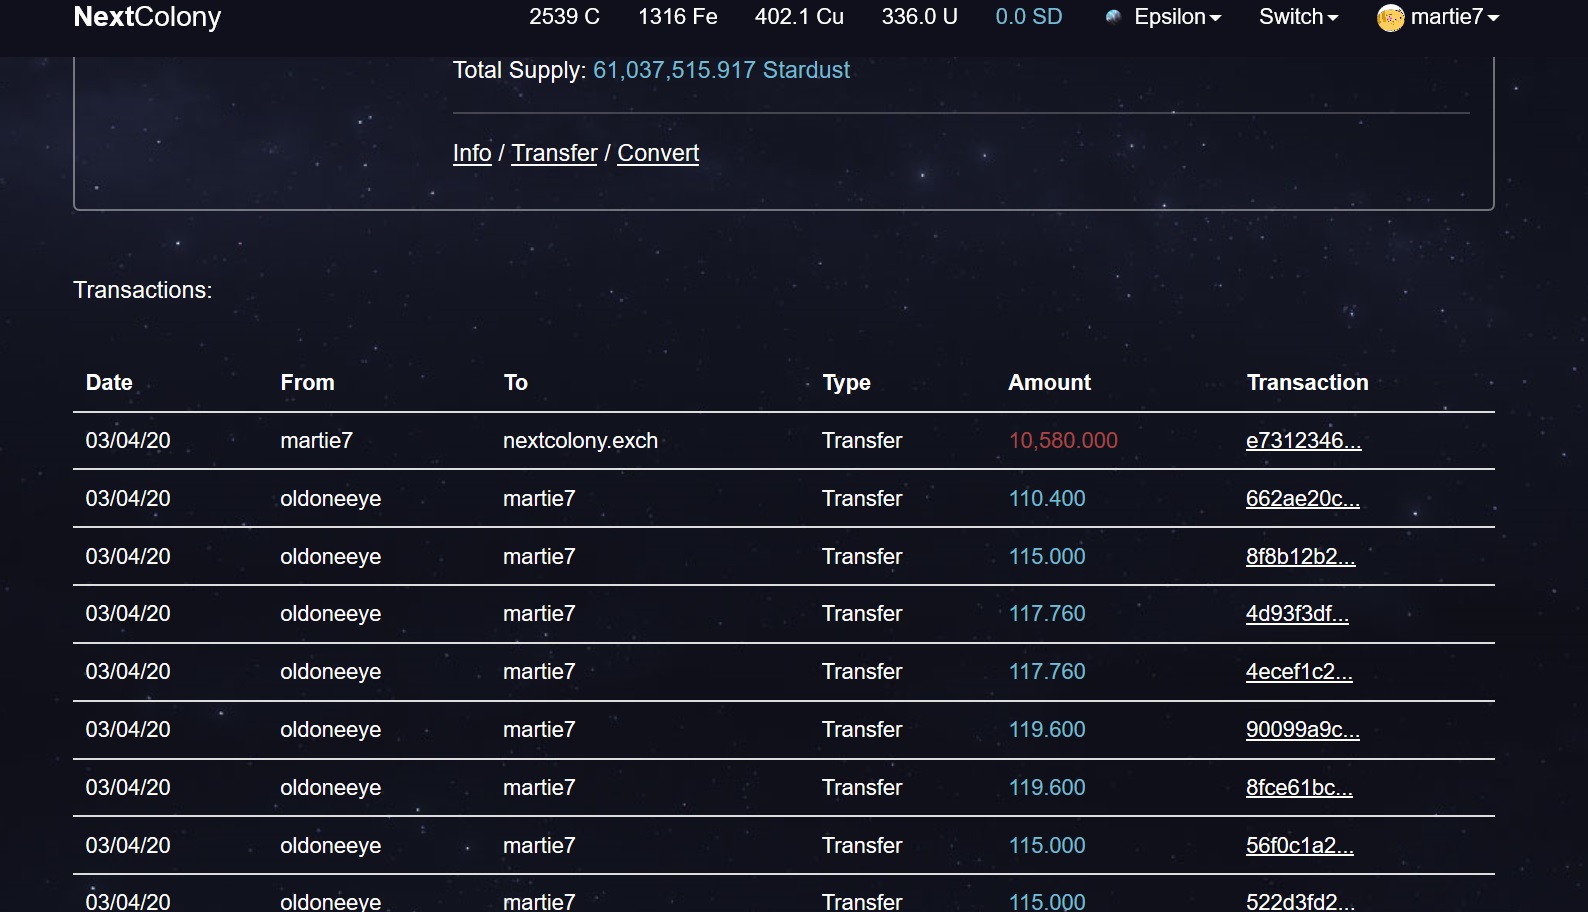The image size is (1588, 912).
Task: Open transaction 8fce61bc...
Action: pyautogui.click(x=1299, y=788)
